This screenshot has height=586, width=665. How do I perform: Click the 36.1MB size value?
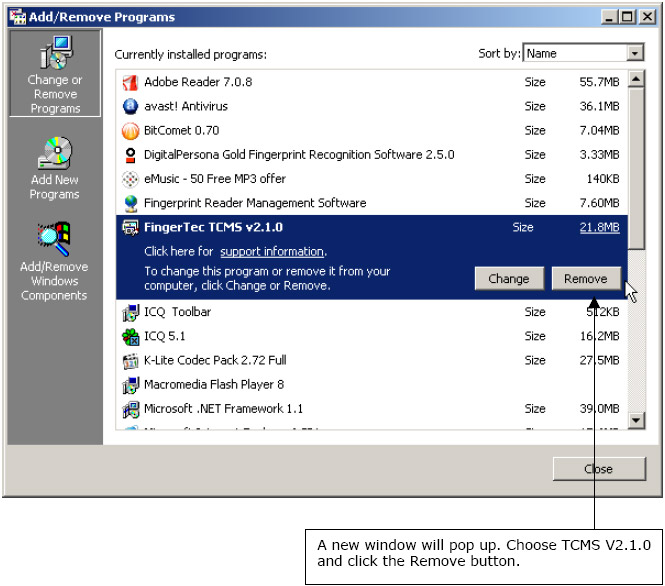point(599,106)
